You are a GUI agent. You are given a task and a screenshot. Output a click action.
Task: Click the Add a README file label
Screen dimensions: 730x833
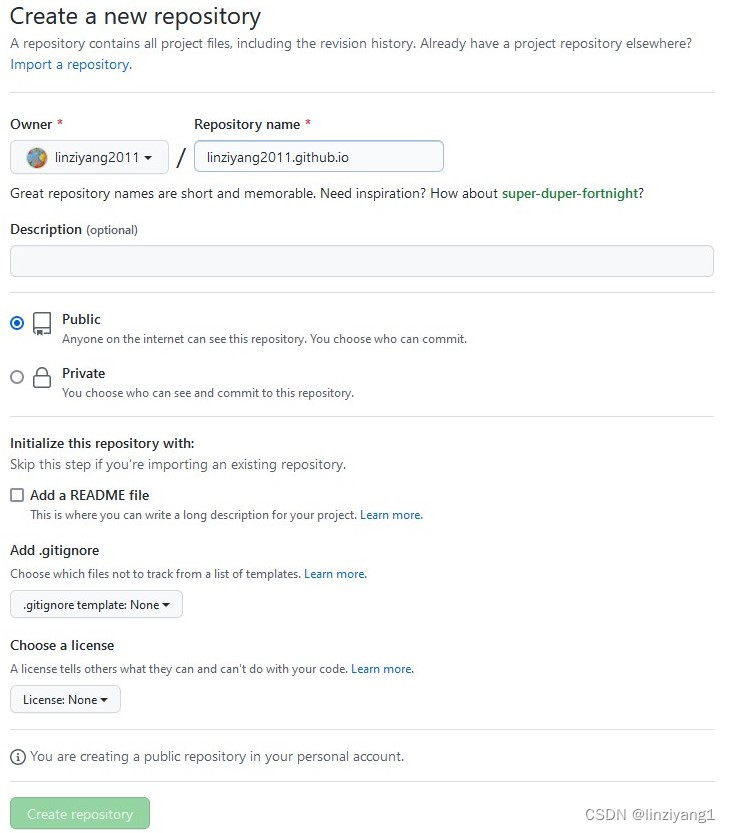[x=89, y=495]
